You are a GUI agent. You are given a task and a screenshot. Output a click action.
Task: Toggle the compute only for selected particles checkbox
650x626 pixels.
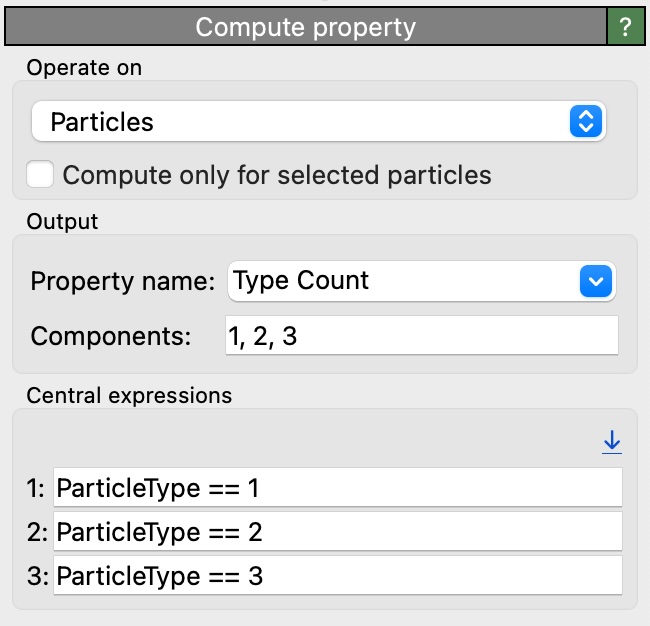tap(41, 175)
